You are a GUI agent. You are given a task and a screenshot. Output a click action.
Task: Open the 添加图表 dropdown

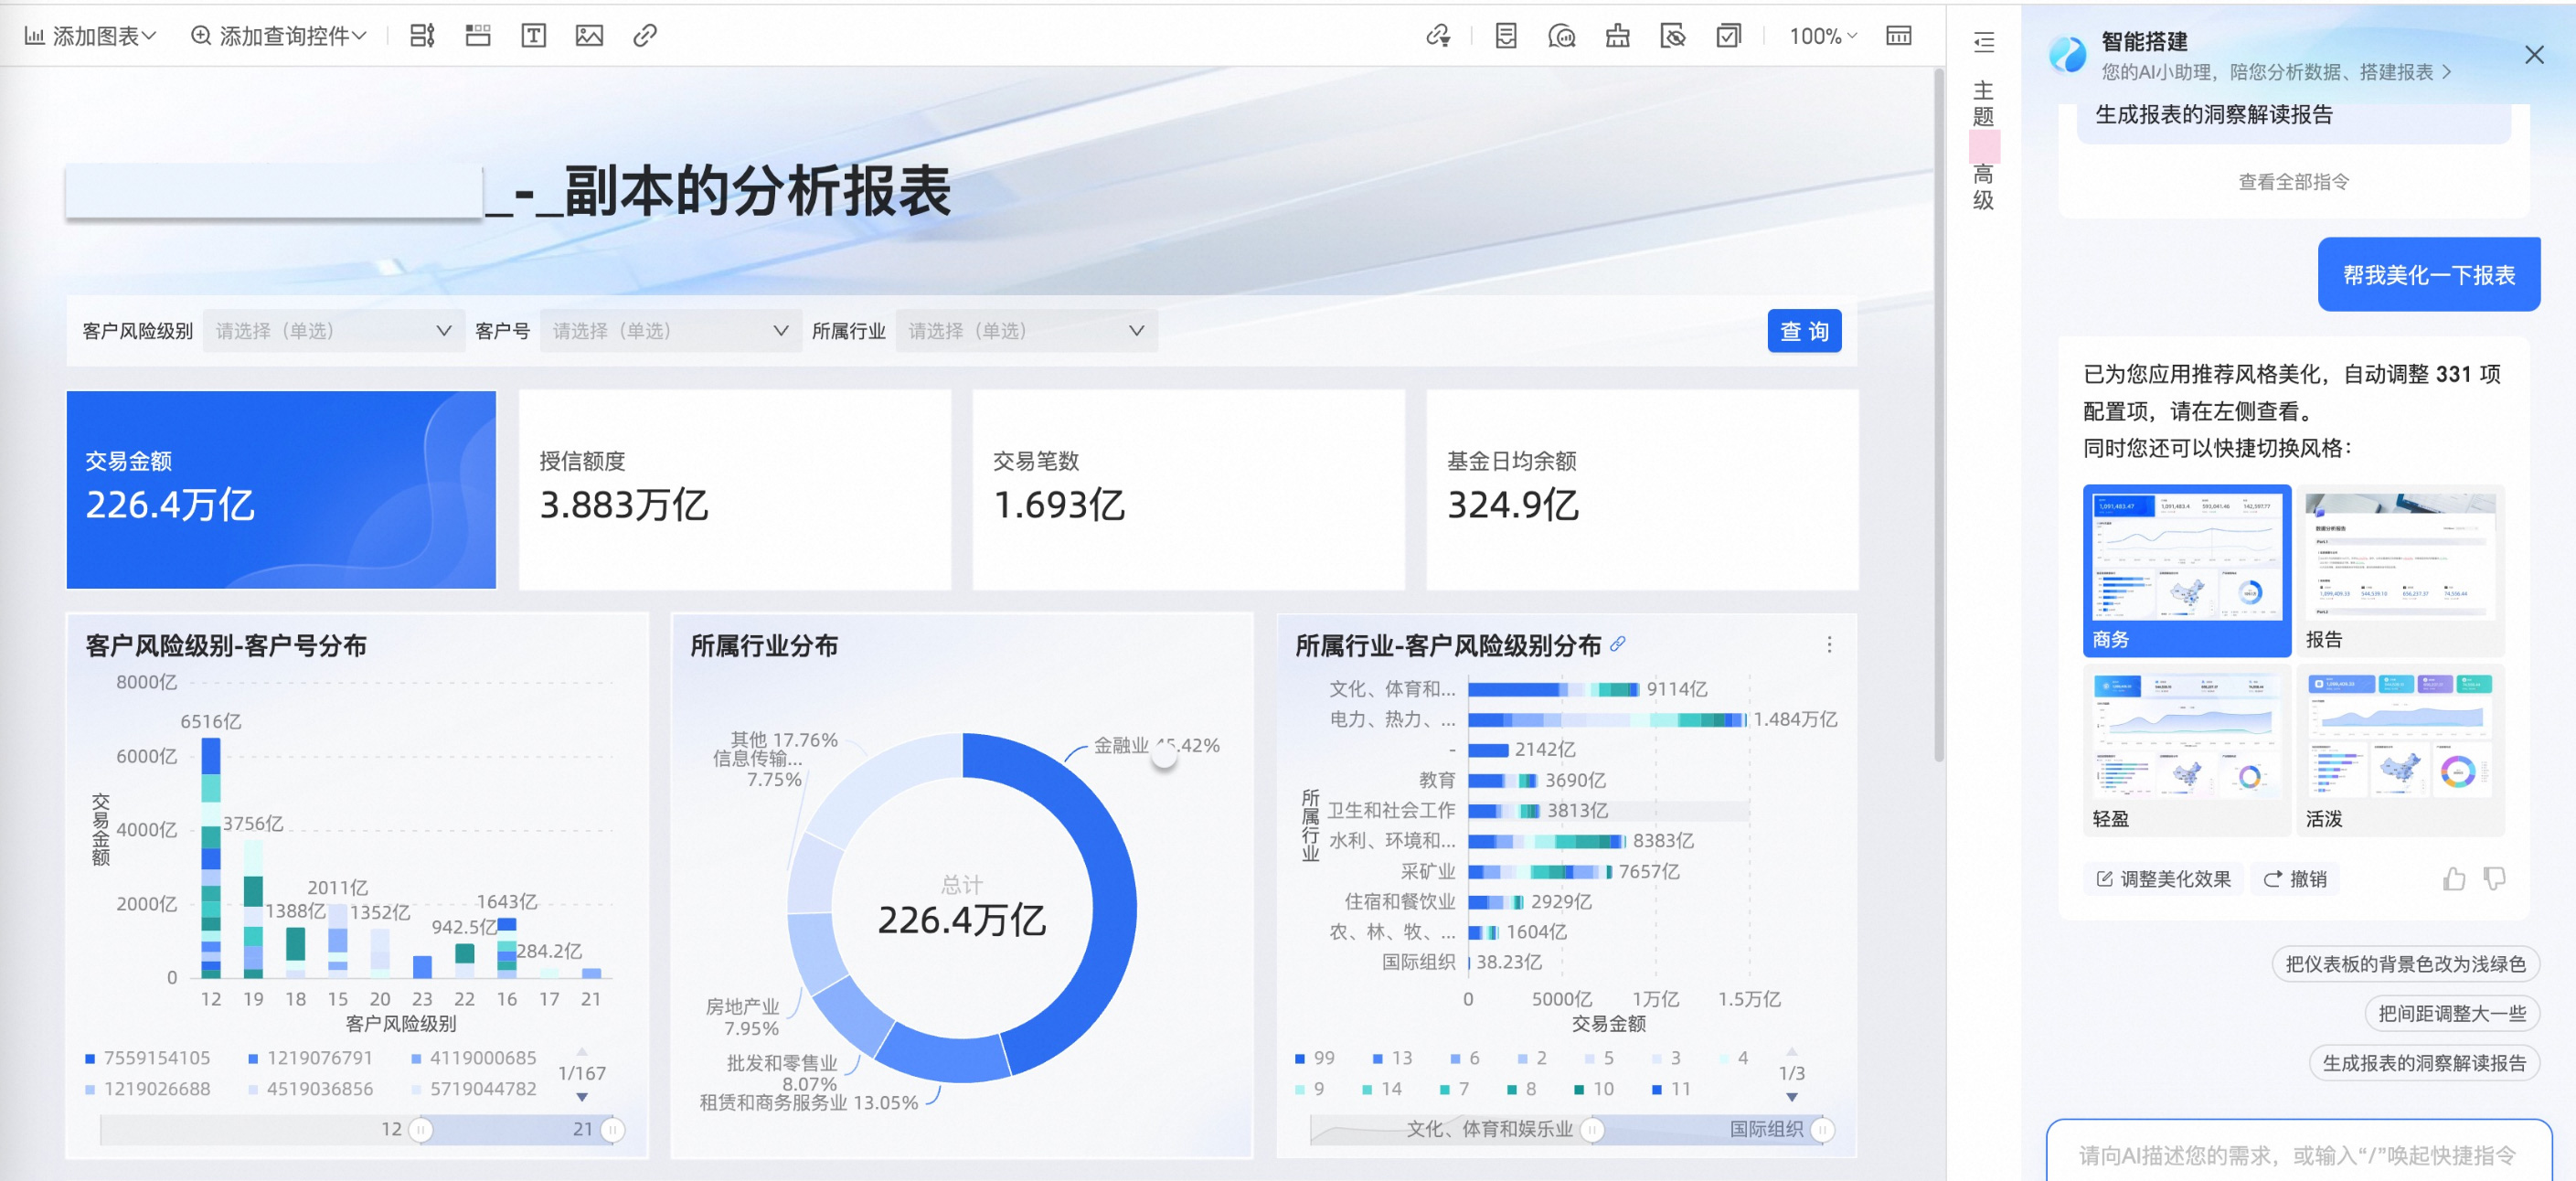pos(90,36)
